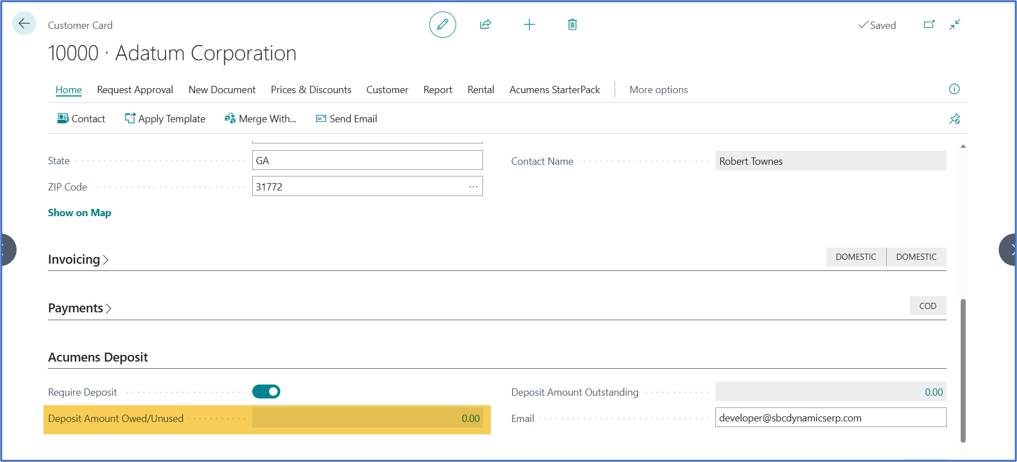Click the State field containing GA
The image size is (1017, 462).
(x=367, y=160)
